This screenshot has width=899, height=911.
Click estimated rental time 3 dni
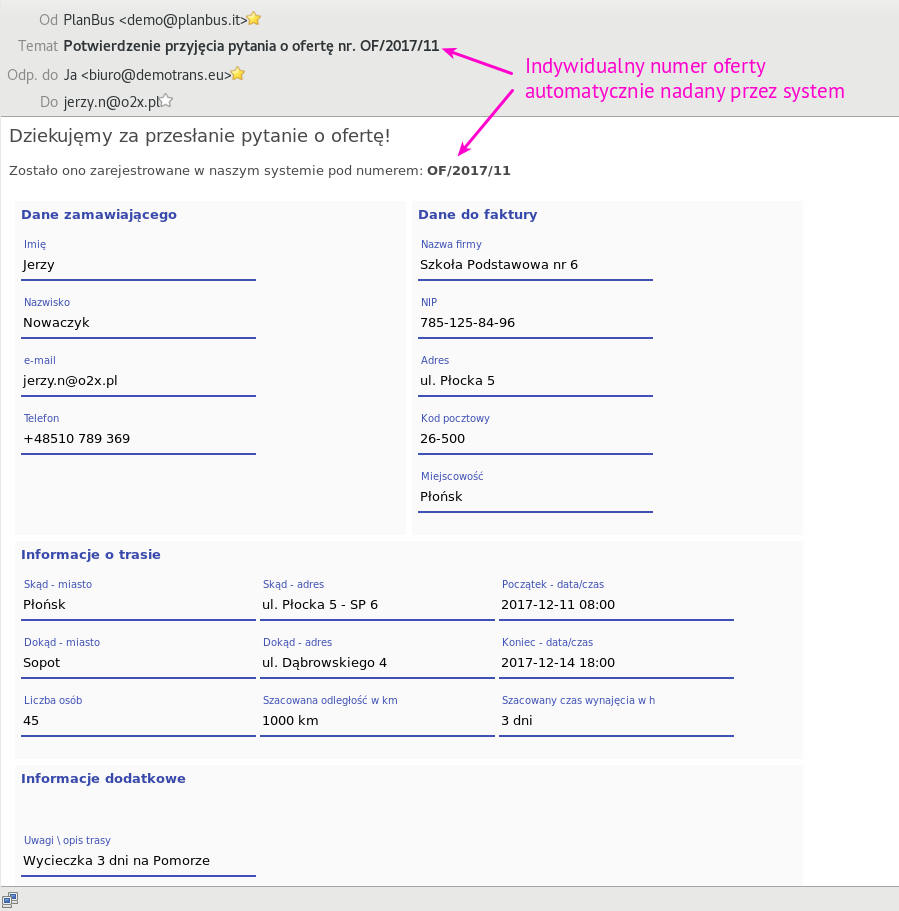[x=517, y=721]
